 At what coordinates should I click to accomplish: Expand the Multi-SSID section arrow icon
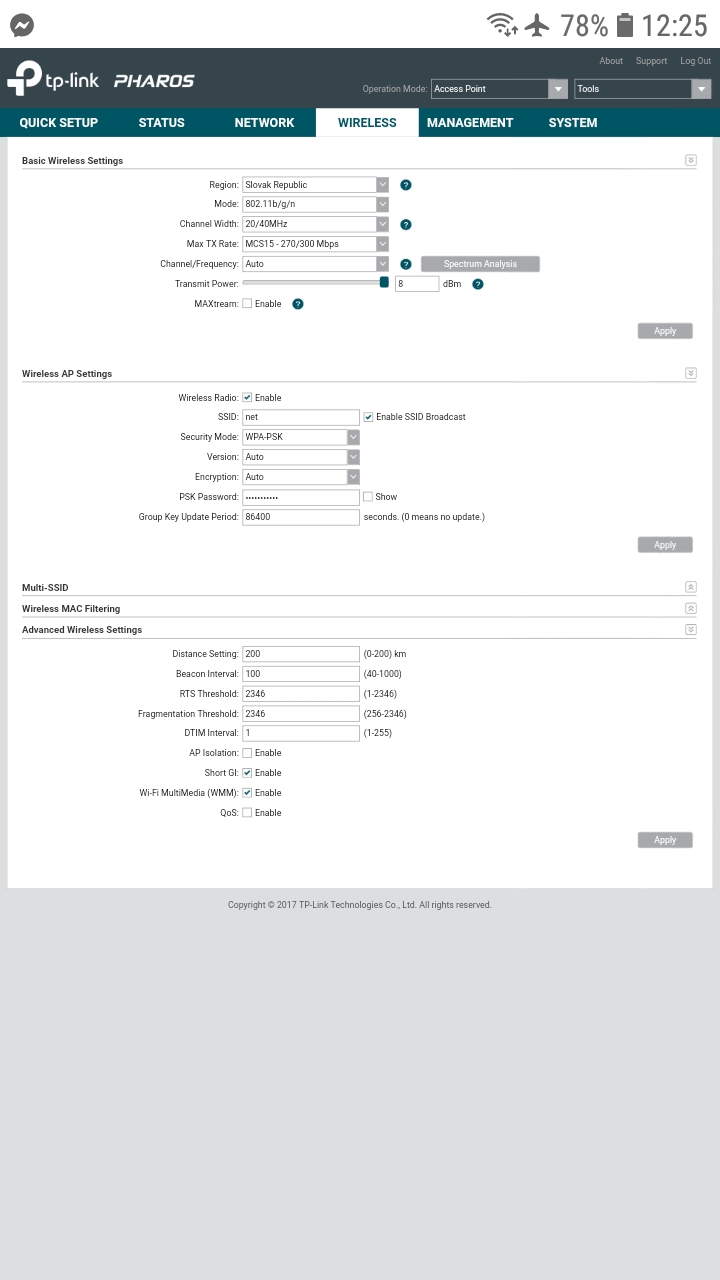(x=690, y=587)
